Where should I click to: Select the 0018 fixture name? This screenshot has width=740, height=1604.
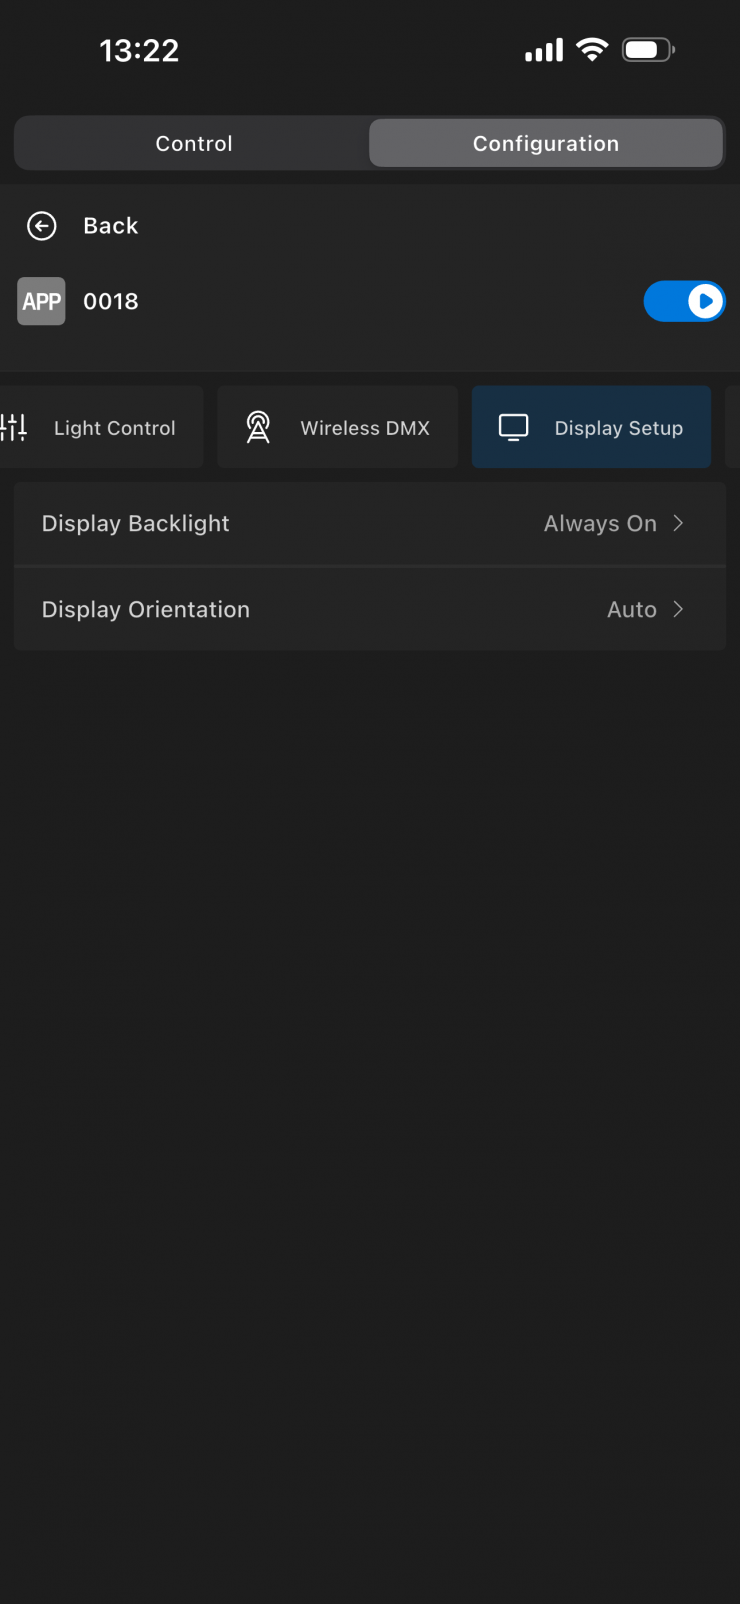click(111, 301)
